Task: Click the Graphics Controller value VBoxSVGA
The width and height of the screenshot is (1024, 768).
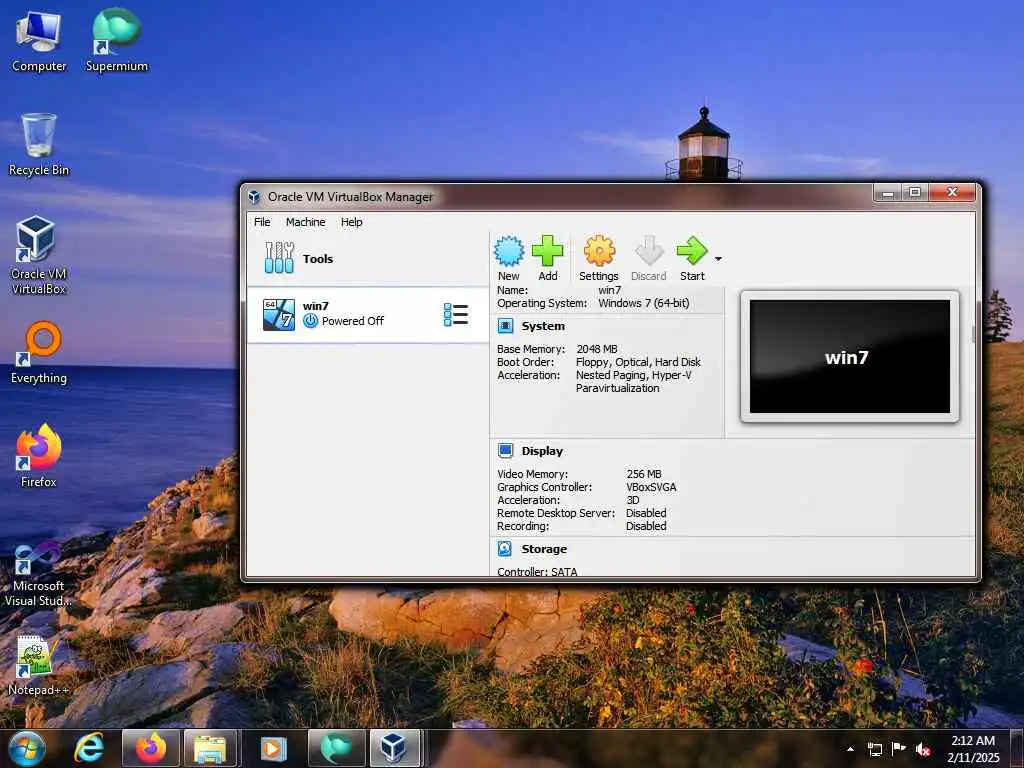Action: [x=651, y=487]
